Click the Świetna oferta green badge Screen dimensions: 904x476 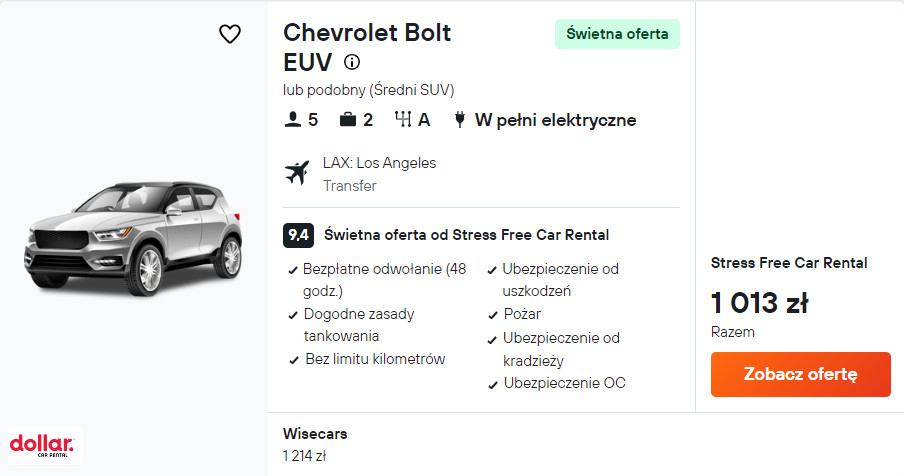pos(617,34)
